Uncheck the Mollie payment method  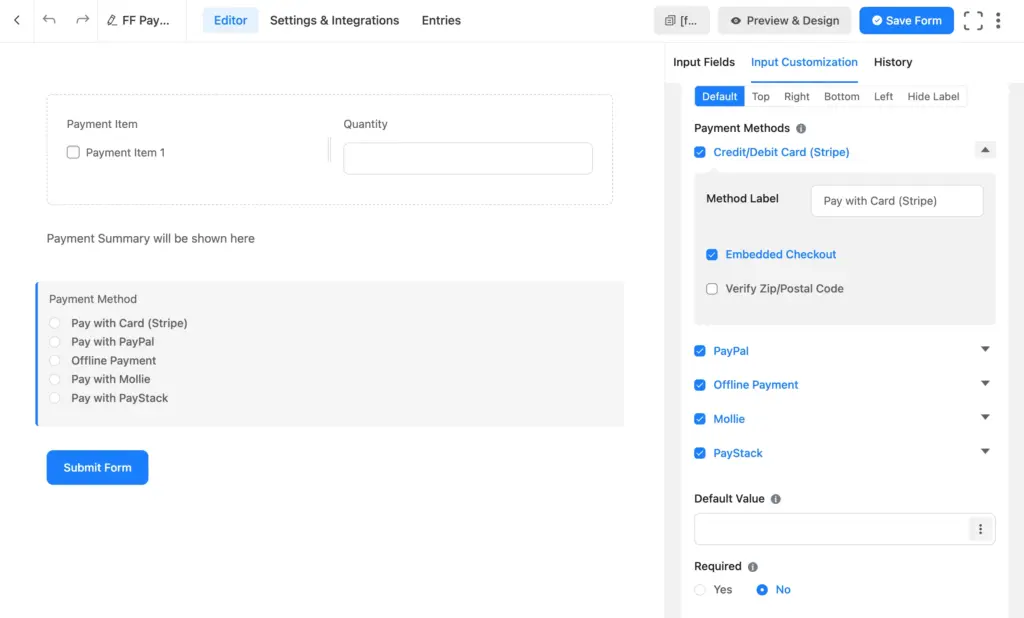[x=699, y=419]
